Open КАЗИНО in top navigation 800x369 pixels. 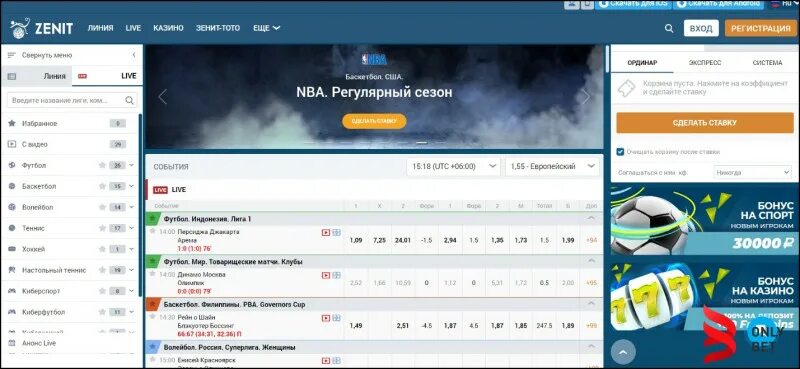tap(168, 28)
